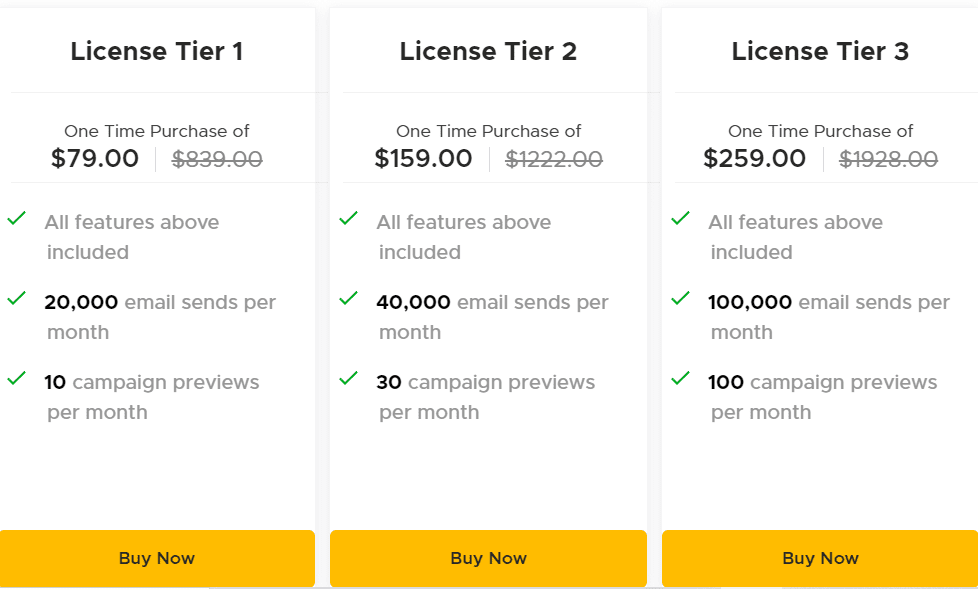Select the License Tier 2 heading
The height and width of the screenshot is (589, 978).
click(x=488, y=51)
